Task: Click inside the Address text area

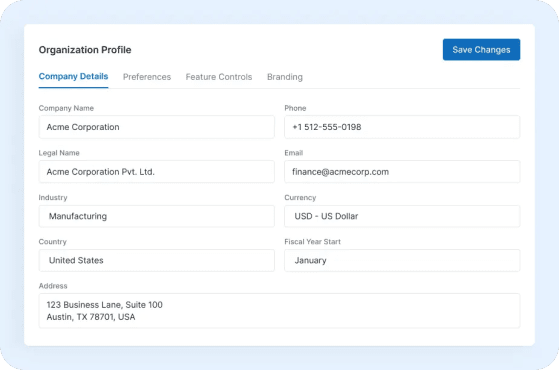Action: (x=279, y=311)
